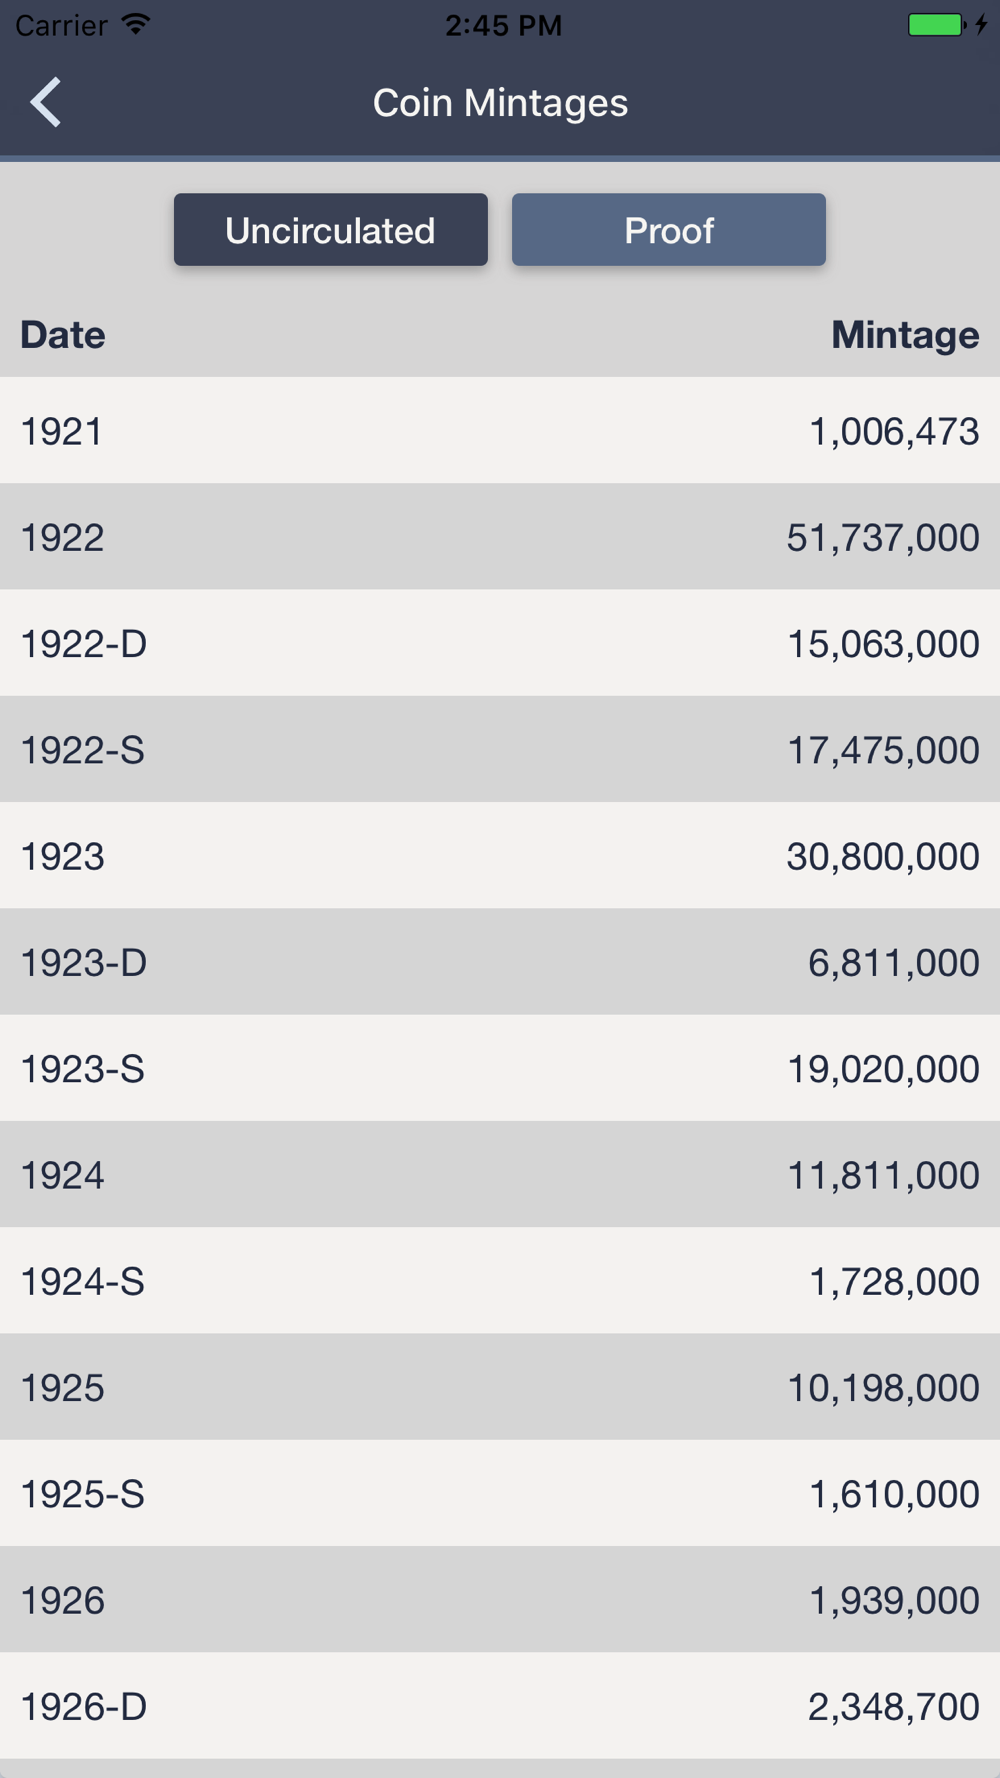This screenshot has width=1000, height=1778.
Task: Switch to Proof mintages
Action: click(669, 230)
